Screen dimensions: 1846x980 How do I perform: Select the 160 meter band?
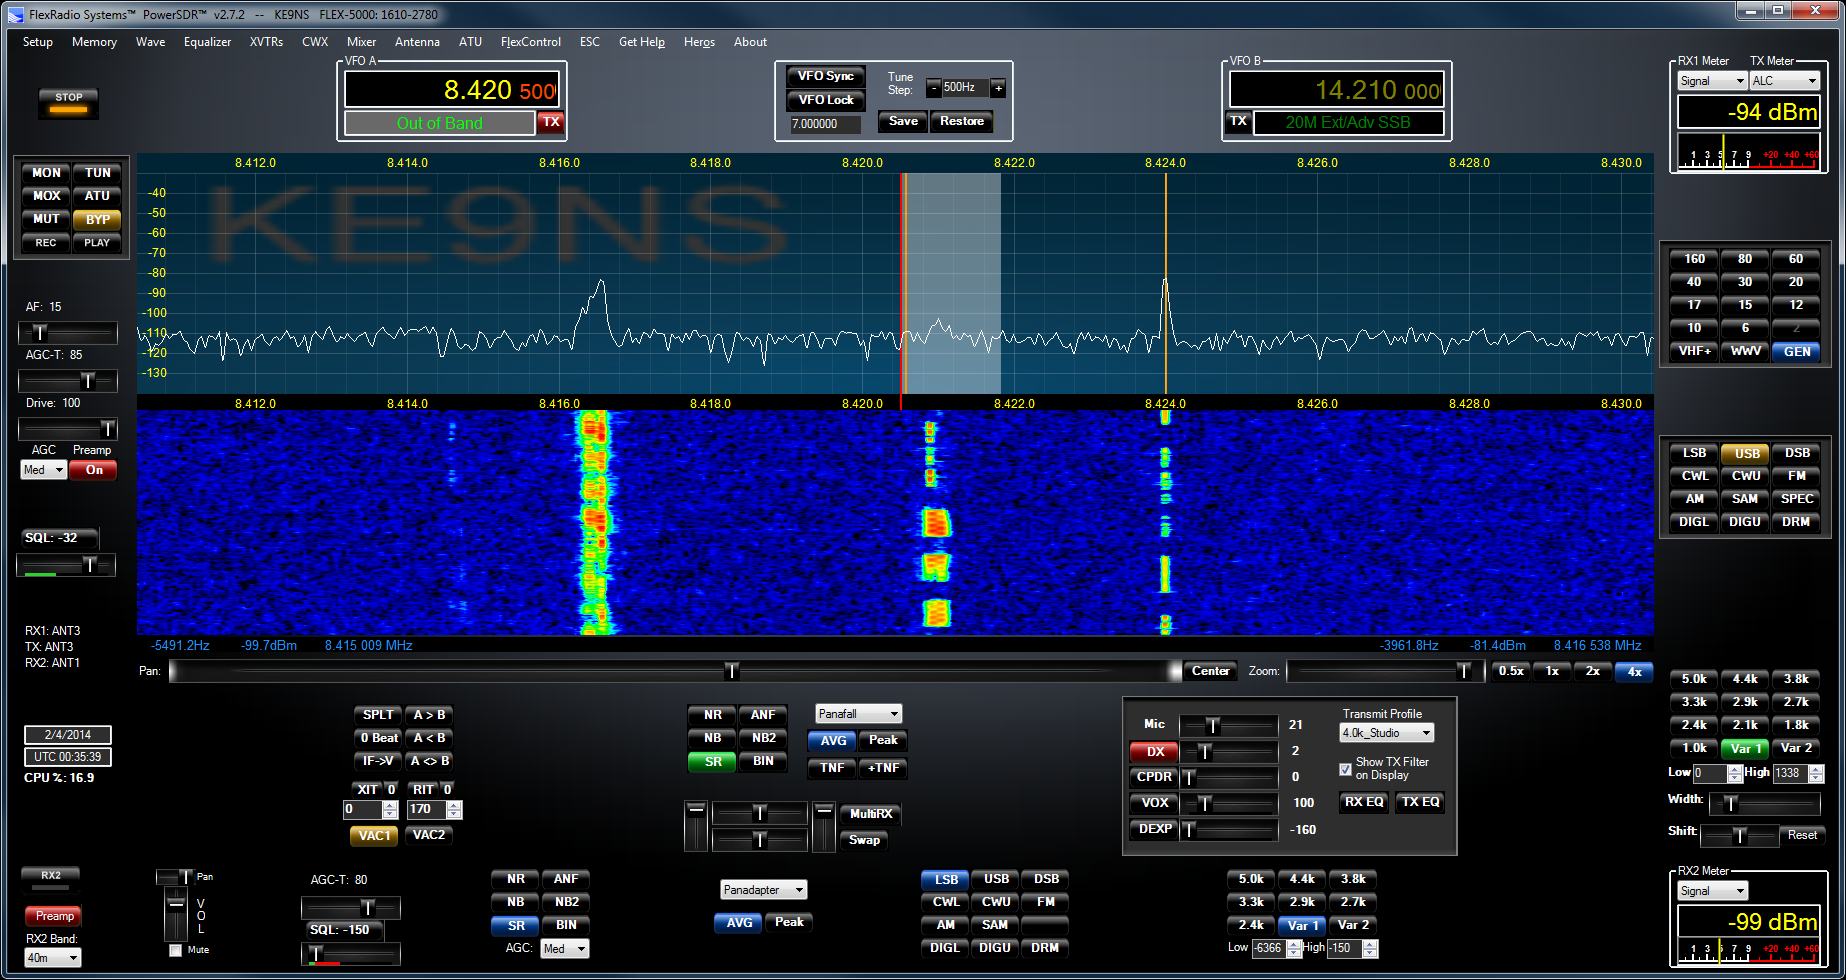pyautogui.click(x=1694, y=259)
